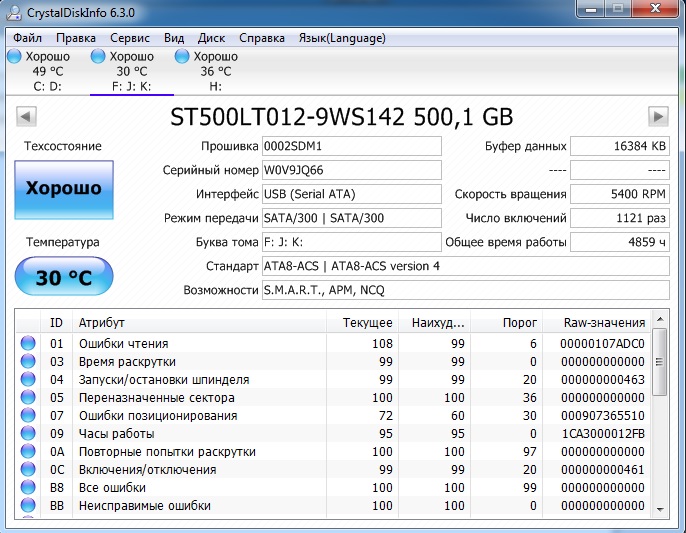Click the Стандарт field ATA8-ACS
Image resolution: width=686 pixels, height=533 pixels.
click(466, 266)
